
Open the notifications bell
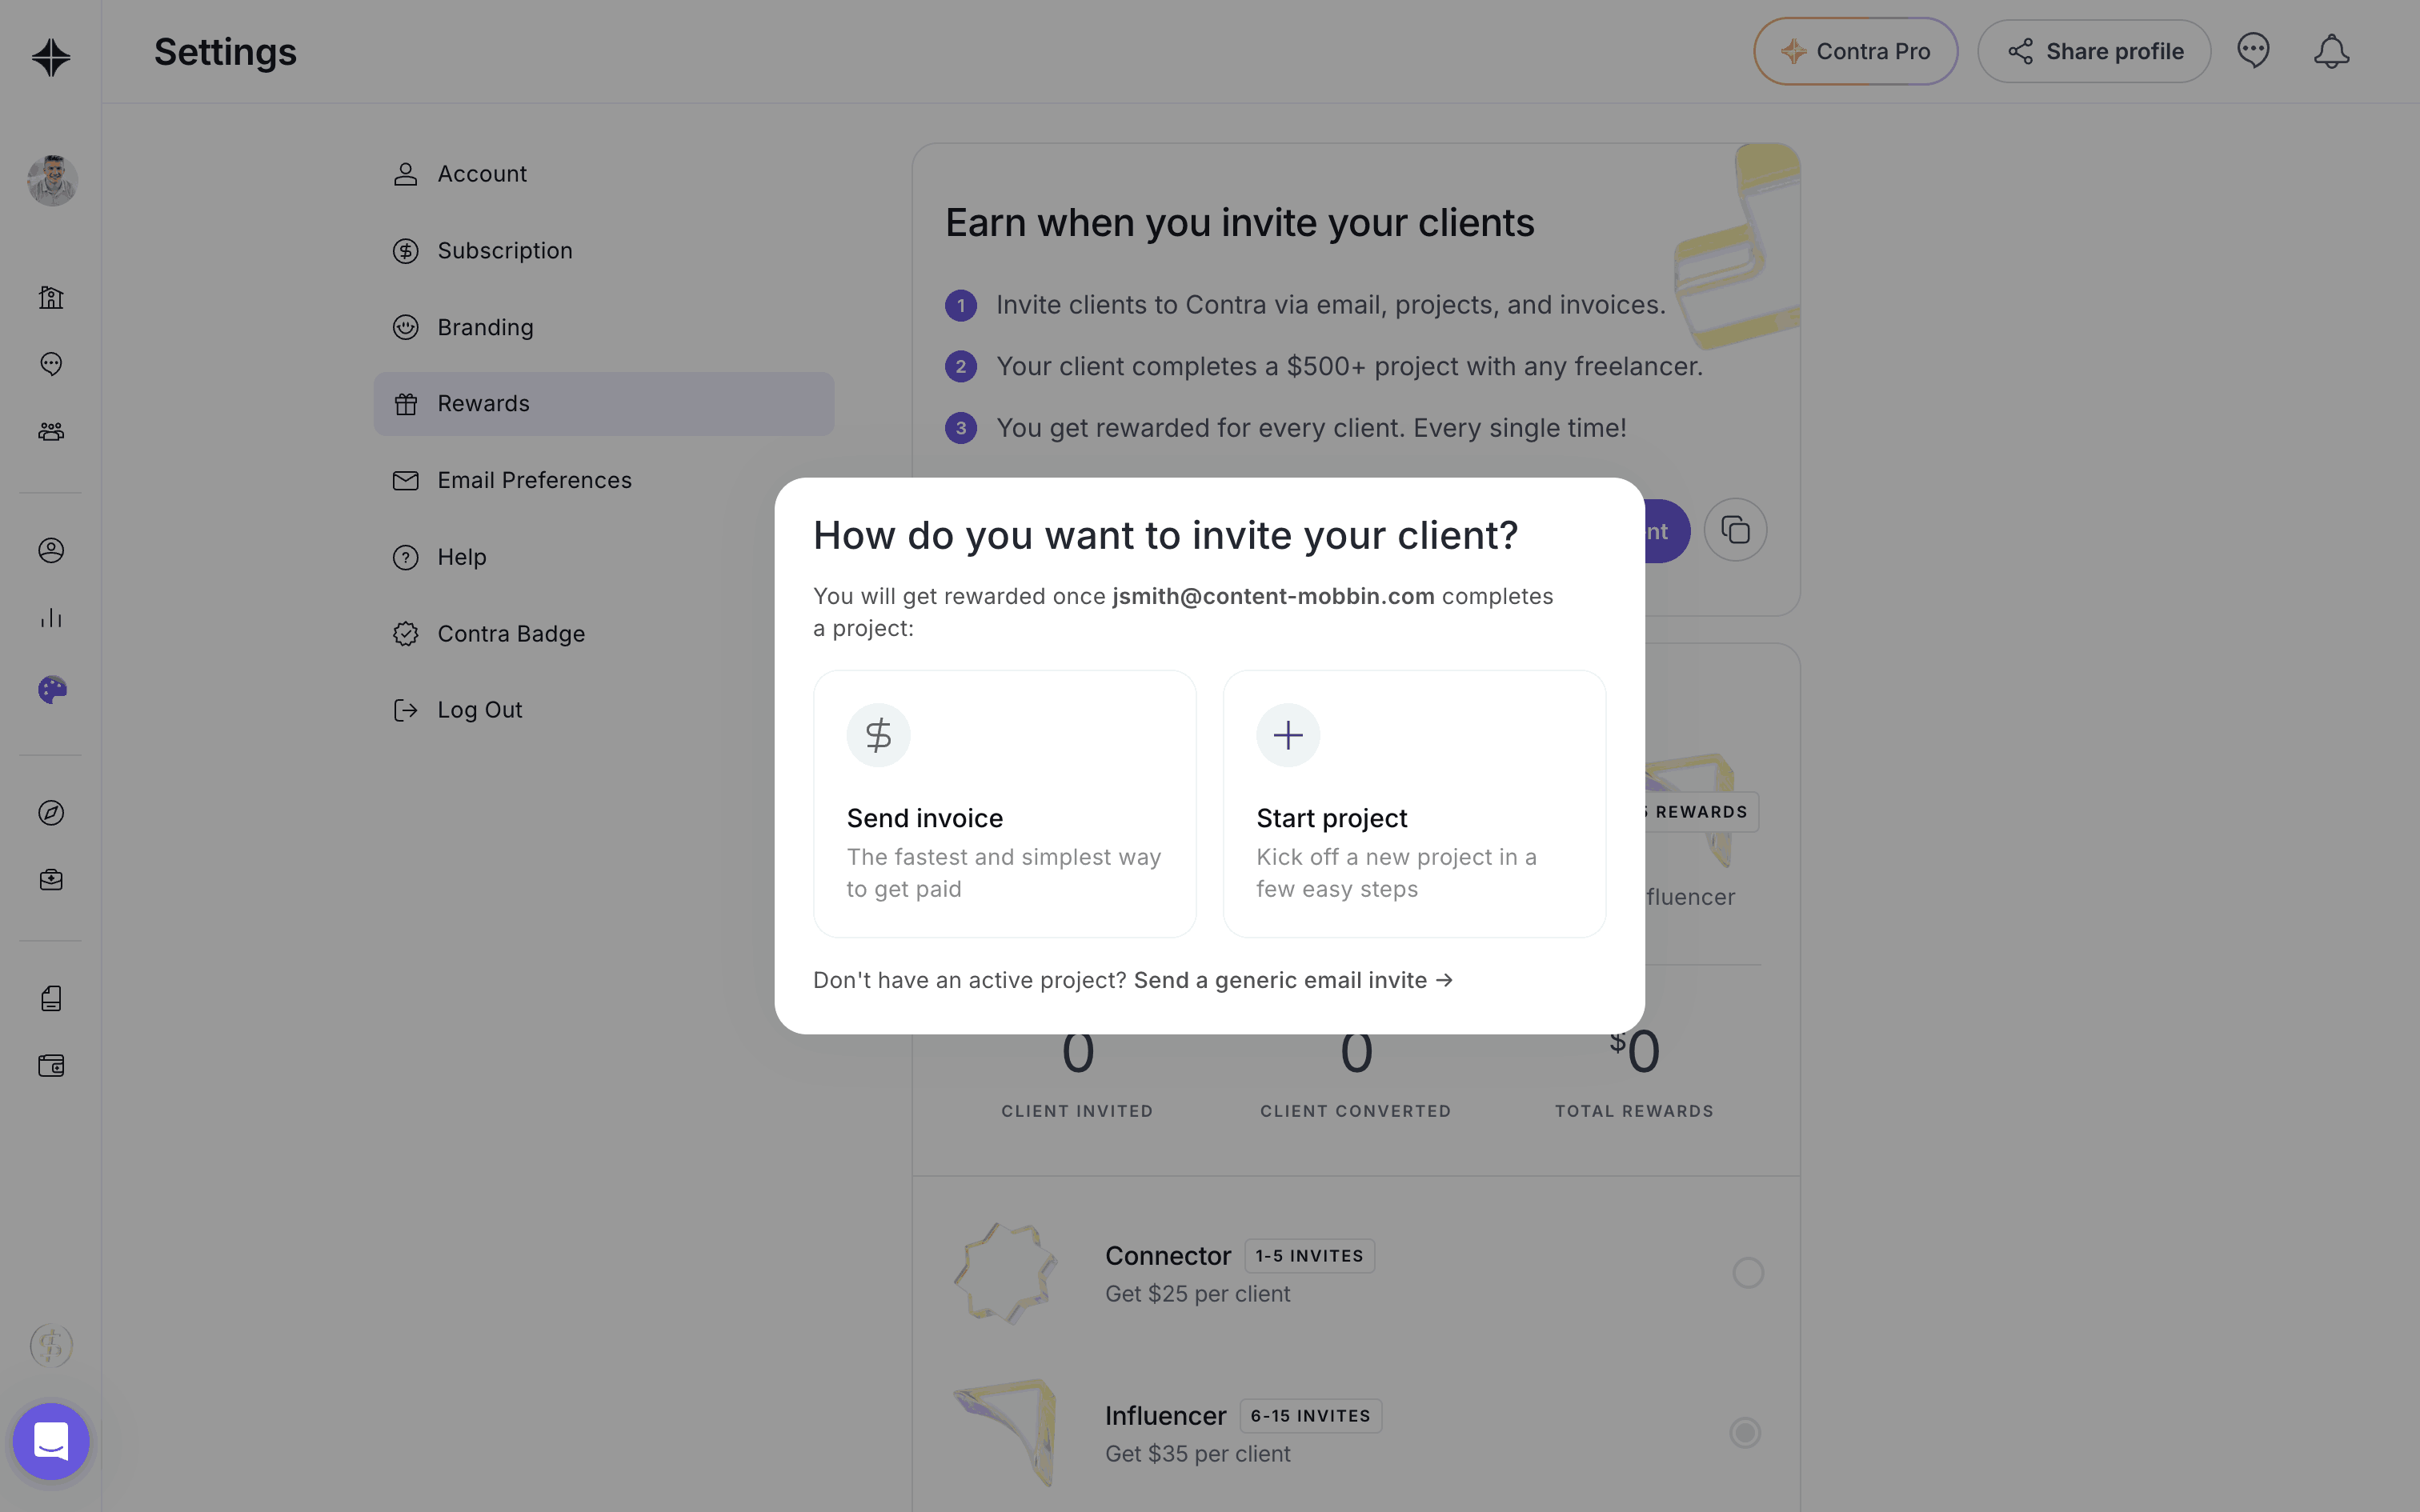2330,51
